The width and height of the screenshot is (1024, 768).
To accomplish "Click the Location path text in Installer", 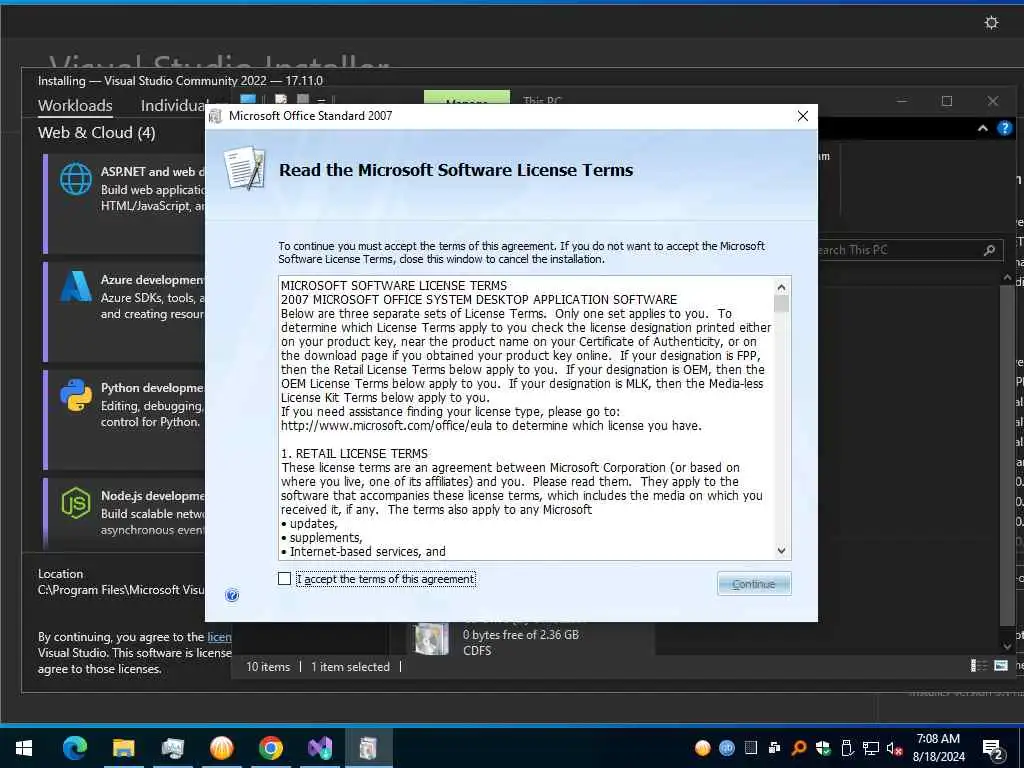I will click(121, 590).
